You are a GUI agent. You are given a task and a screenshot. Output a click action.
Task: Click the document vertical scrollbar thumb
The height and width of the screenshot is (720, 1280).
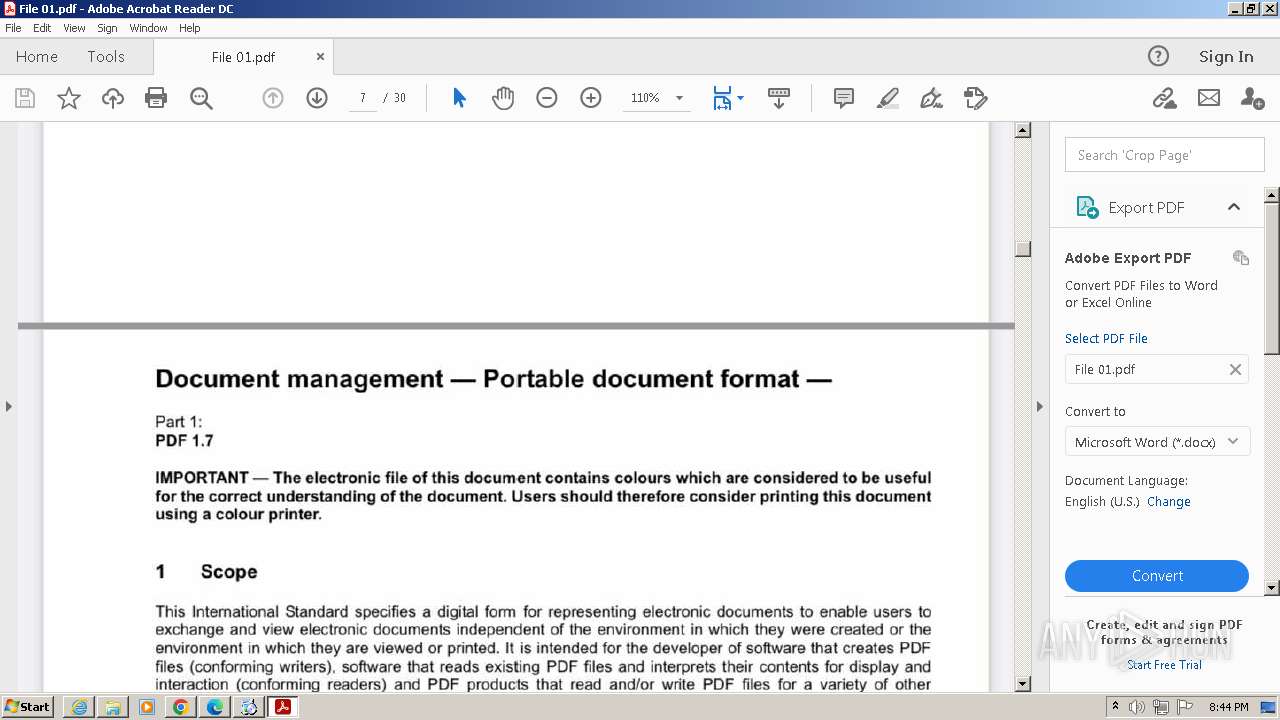click(1023, 248)
